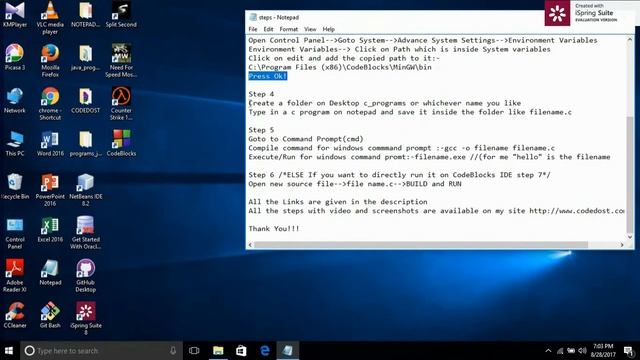Click the 'Step 5' line in Notepad
This screenshot has height=360, width=640.
[x=261, y=130]
